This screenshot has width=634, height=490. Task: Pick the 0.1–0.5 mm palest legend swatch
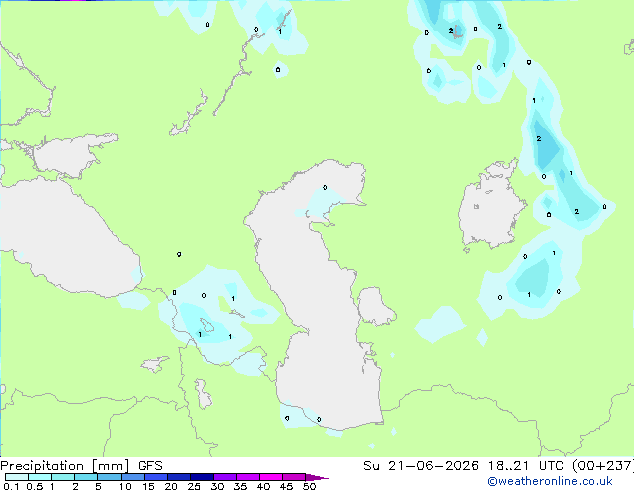coord(17,477)
